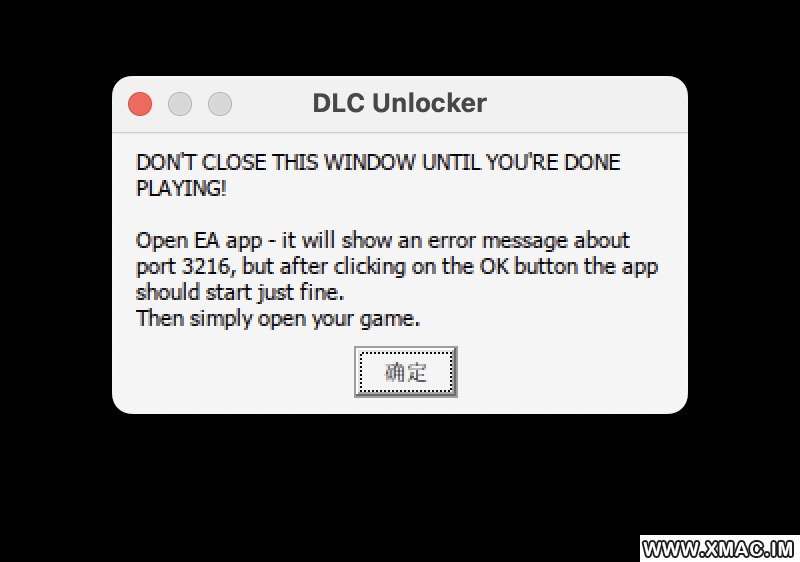Confirm the dialog with the 确定 button

tap(406, 372)
